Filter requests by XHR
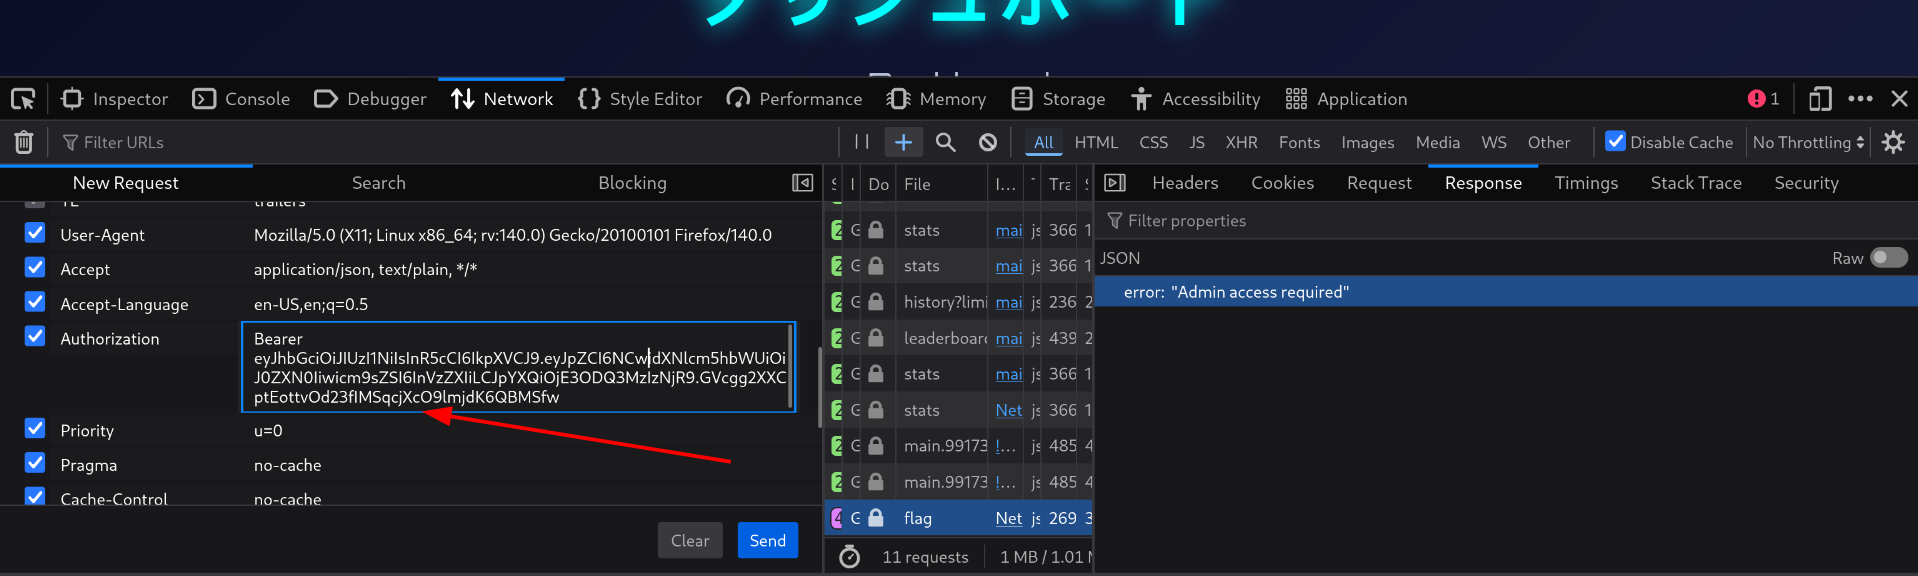This screenshot has width=1918, height=576. click(x=1242, y=142)
